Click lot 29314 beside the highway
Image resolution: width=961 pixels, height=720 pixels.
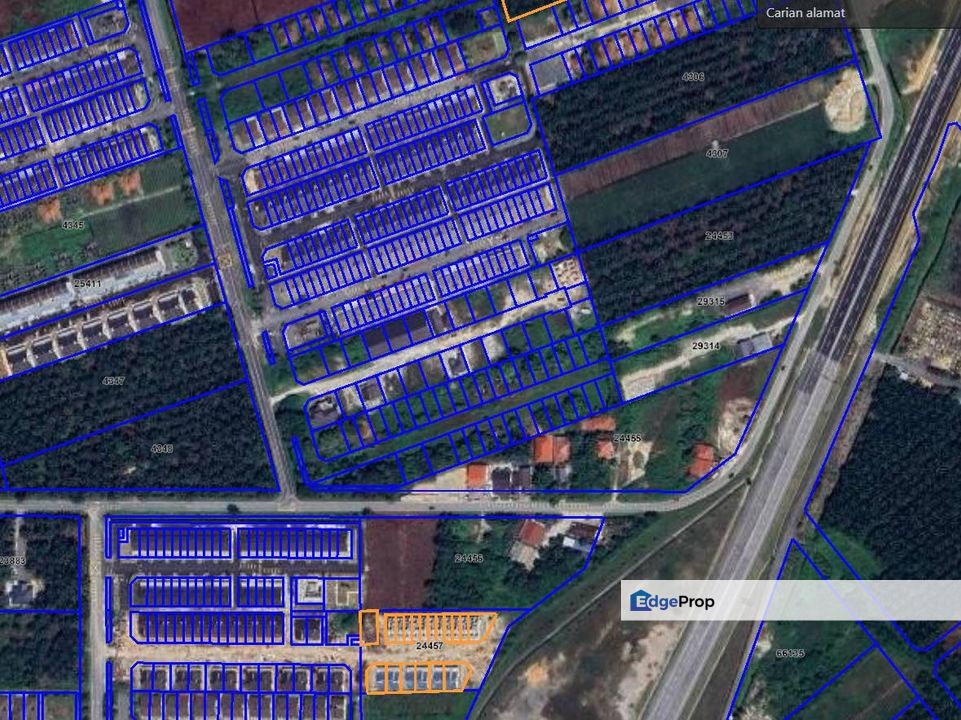tap(706, 345)
